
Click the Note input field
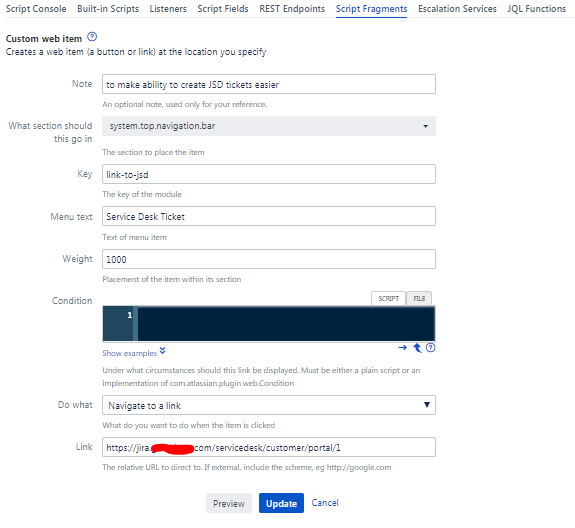(x=269, y=84)
